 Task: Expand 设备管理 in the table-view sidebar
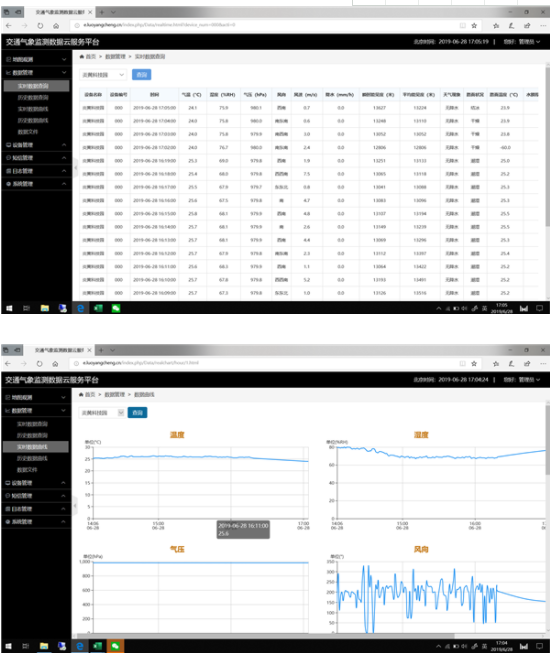(36, 145)
